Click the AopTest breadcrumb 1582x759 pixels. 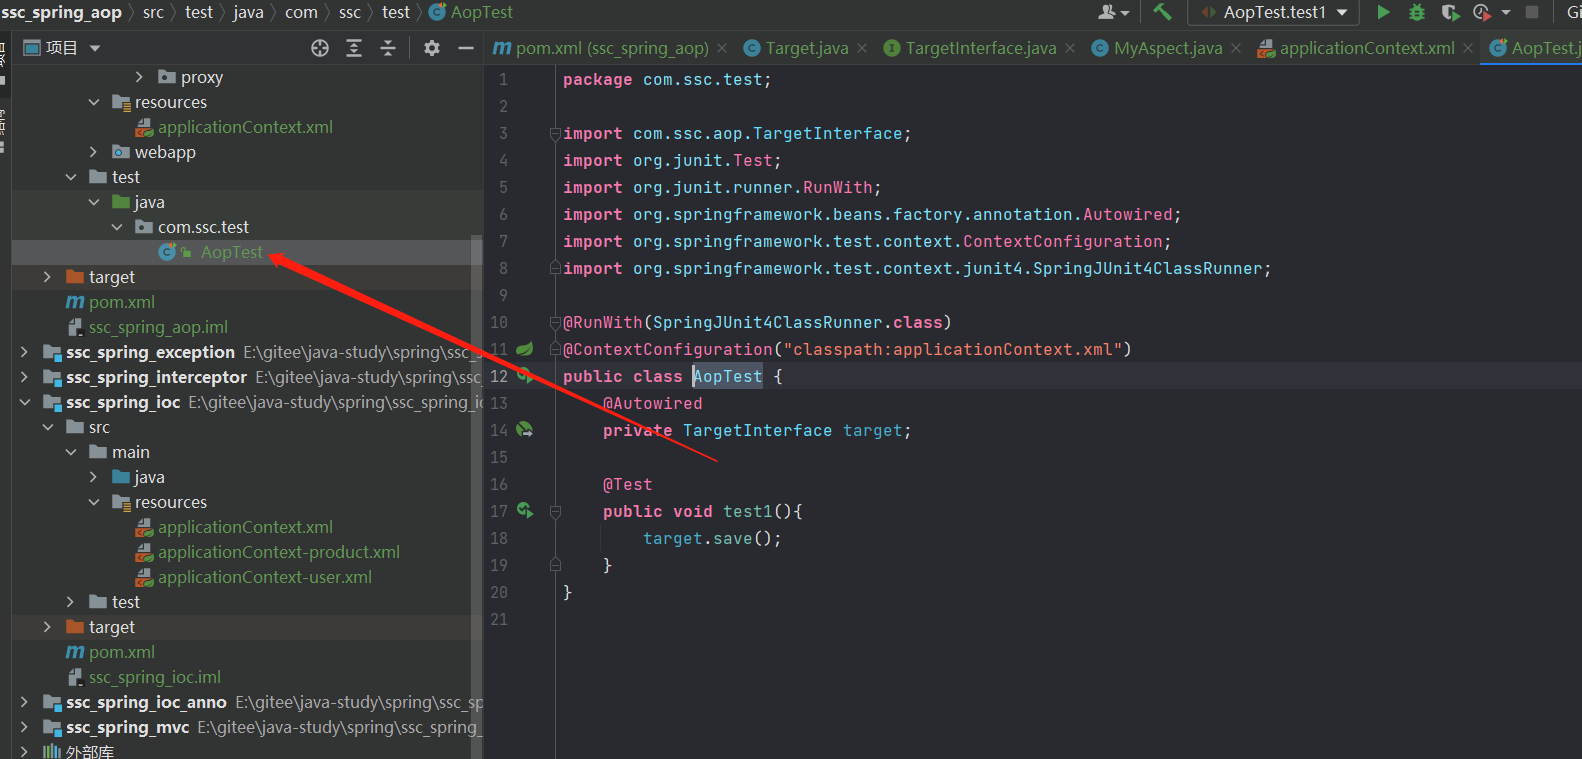pyautogui.click(x=481, y=12)
